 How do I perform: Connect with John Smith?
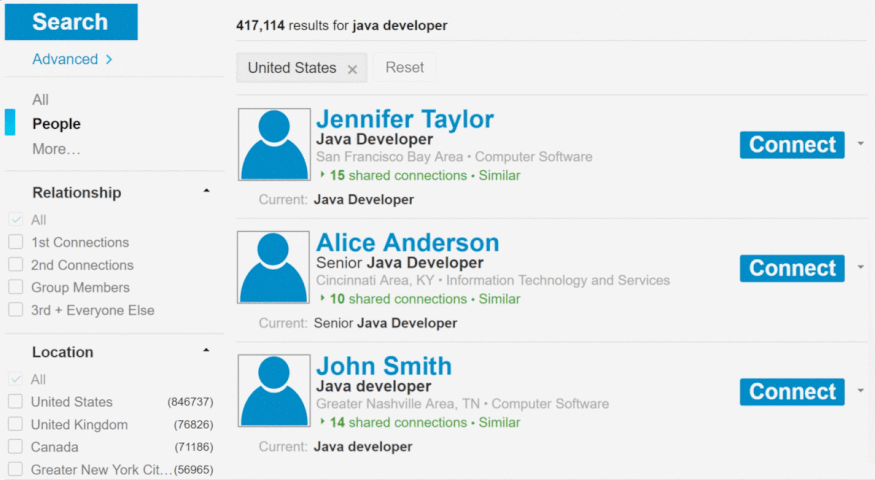[x=792, y=392]
